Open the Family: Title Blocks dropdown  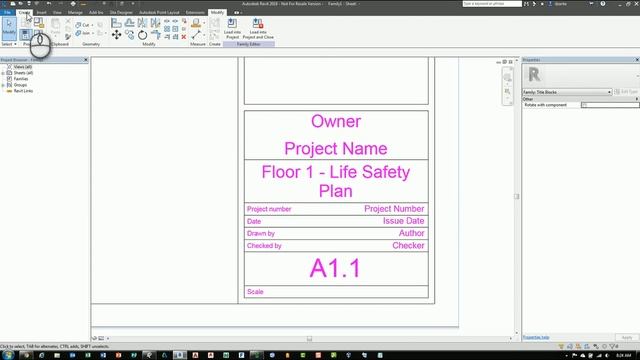click(x=567, y=92)
